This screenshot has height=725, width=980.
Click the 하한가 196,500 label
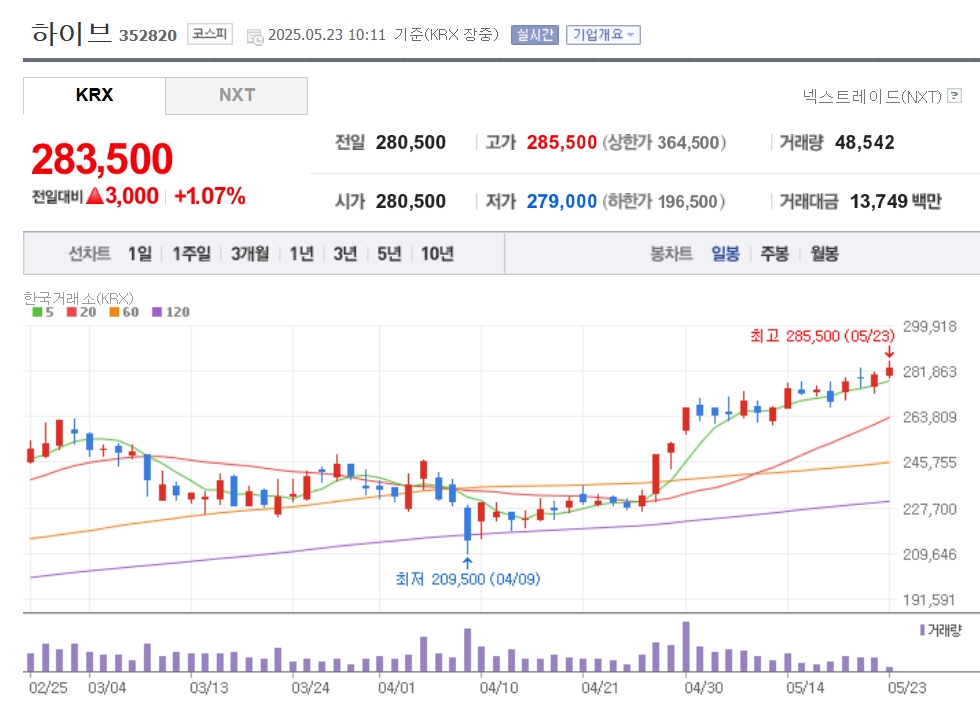coord(664,201)
